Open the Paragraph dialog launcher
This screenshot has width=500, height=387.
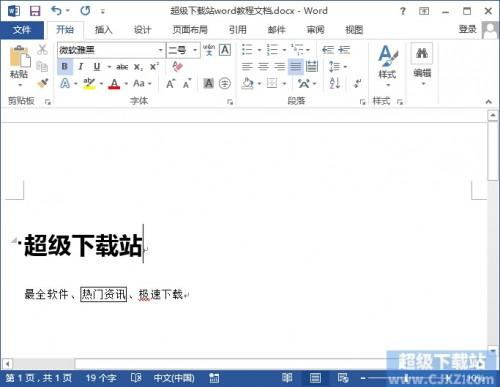(363, 102)
